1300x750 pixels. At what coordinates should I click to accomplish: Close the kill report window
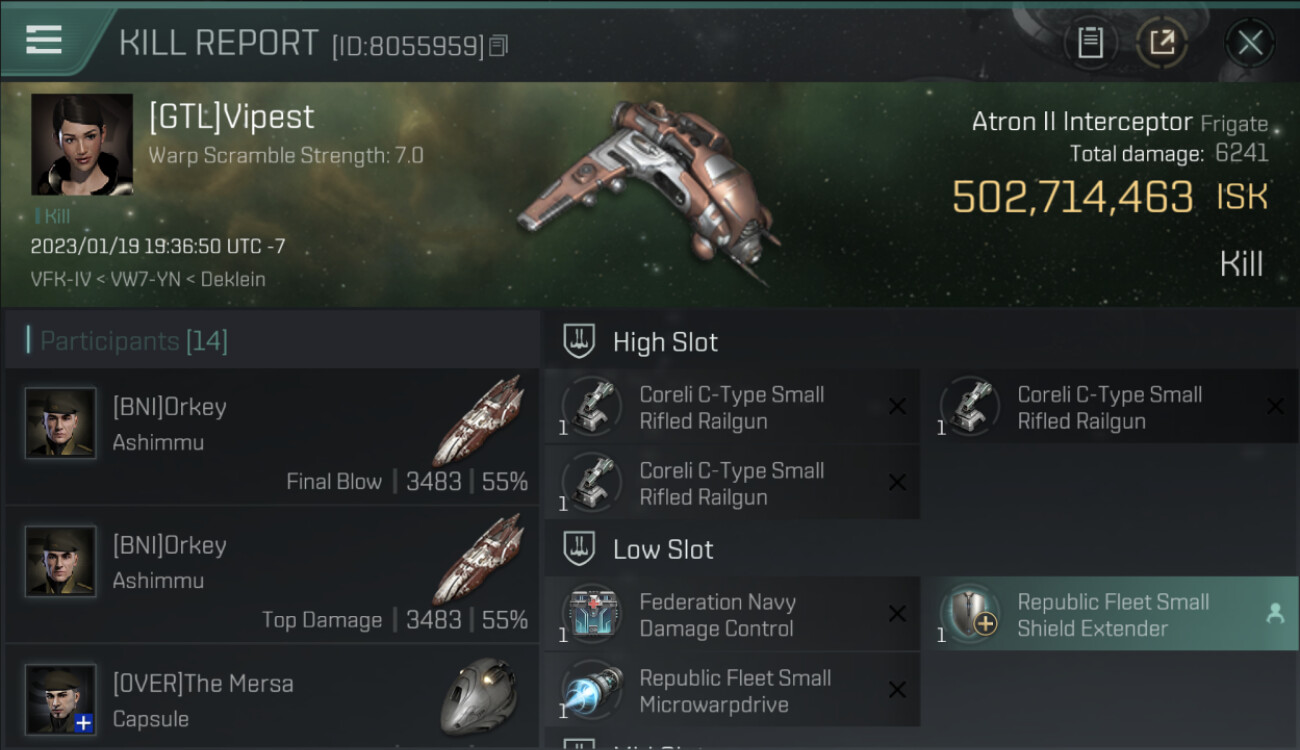[x=1250, y=42]
